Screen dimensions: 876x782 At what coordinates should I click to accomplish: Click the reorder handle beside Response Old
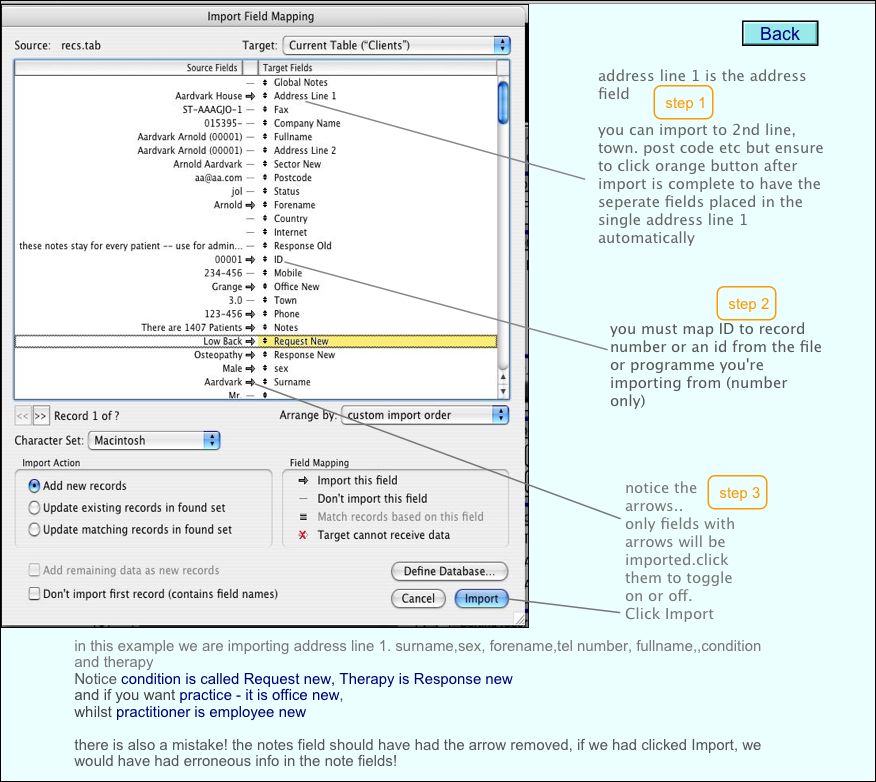(265, 246)
